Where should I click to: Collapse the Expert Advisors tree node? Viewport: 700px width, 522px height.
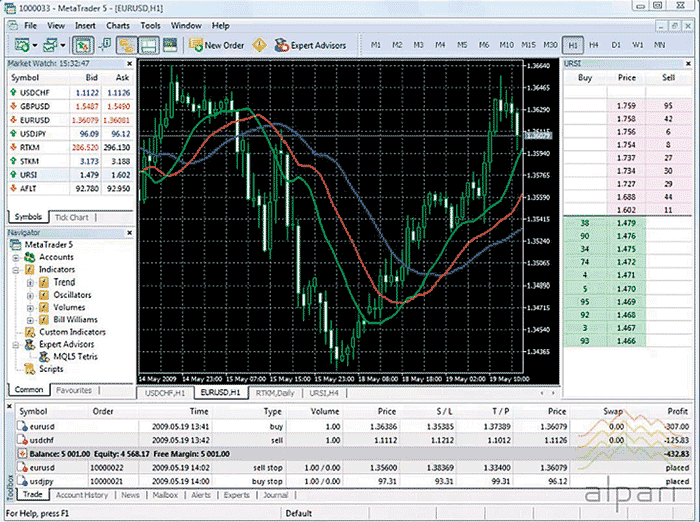coord(16,345)
